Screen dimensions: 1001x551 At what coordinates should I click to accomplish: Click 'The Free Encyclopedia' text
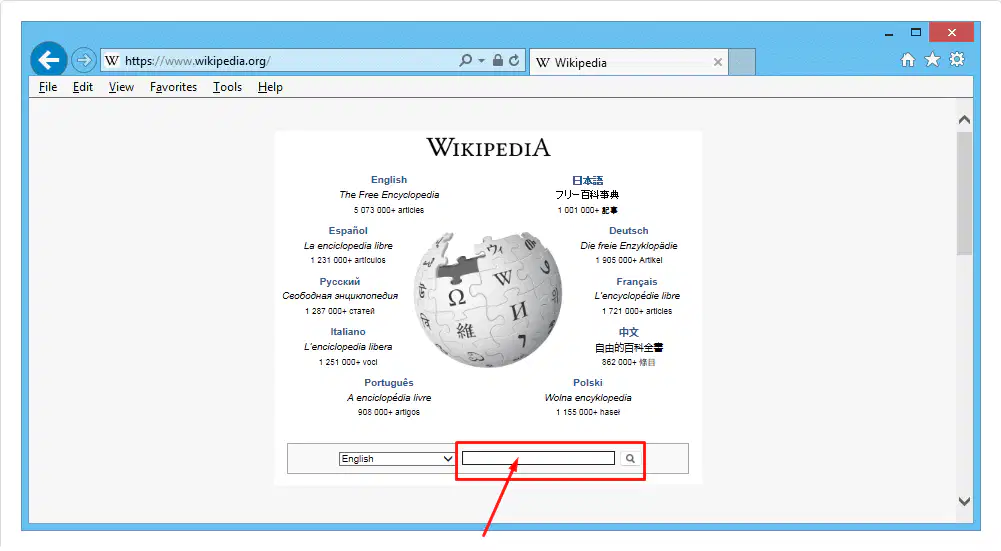[x=389, y=195]
